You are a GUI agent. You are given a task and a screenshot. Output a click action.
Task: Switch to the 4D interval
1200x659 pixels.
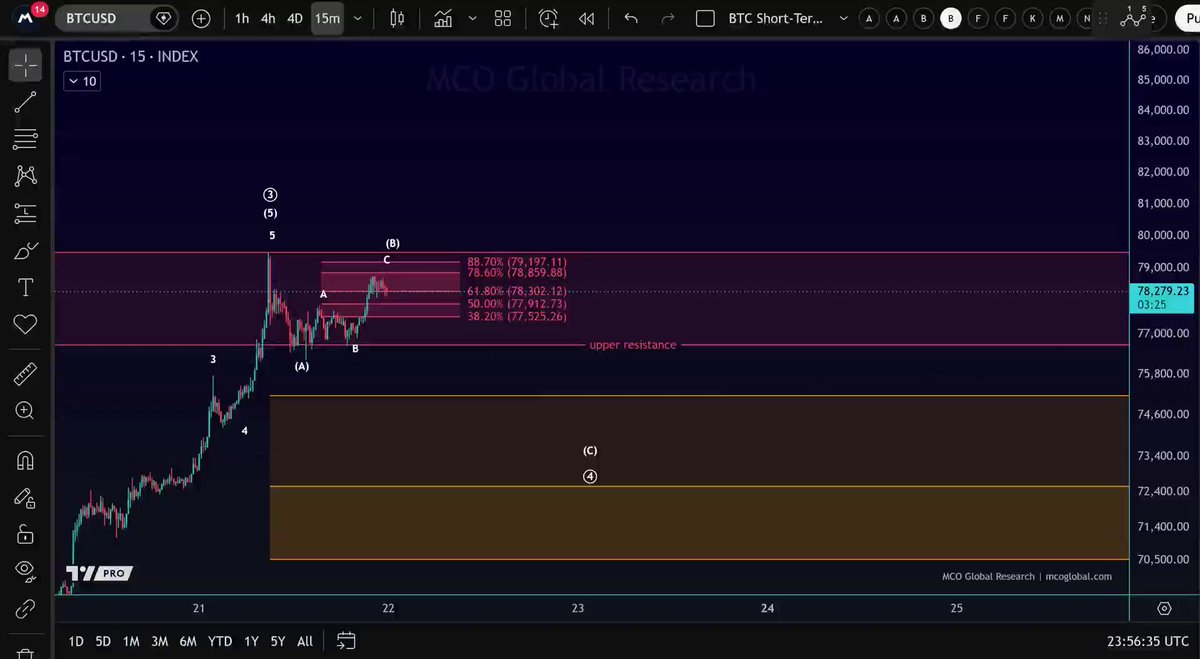(x=294, y=18)
